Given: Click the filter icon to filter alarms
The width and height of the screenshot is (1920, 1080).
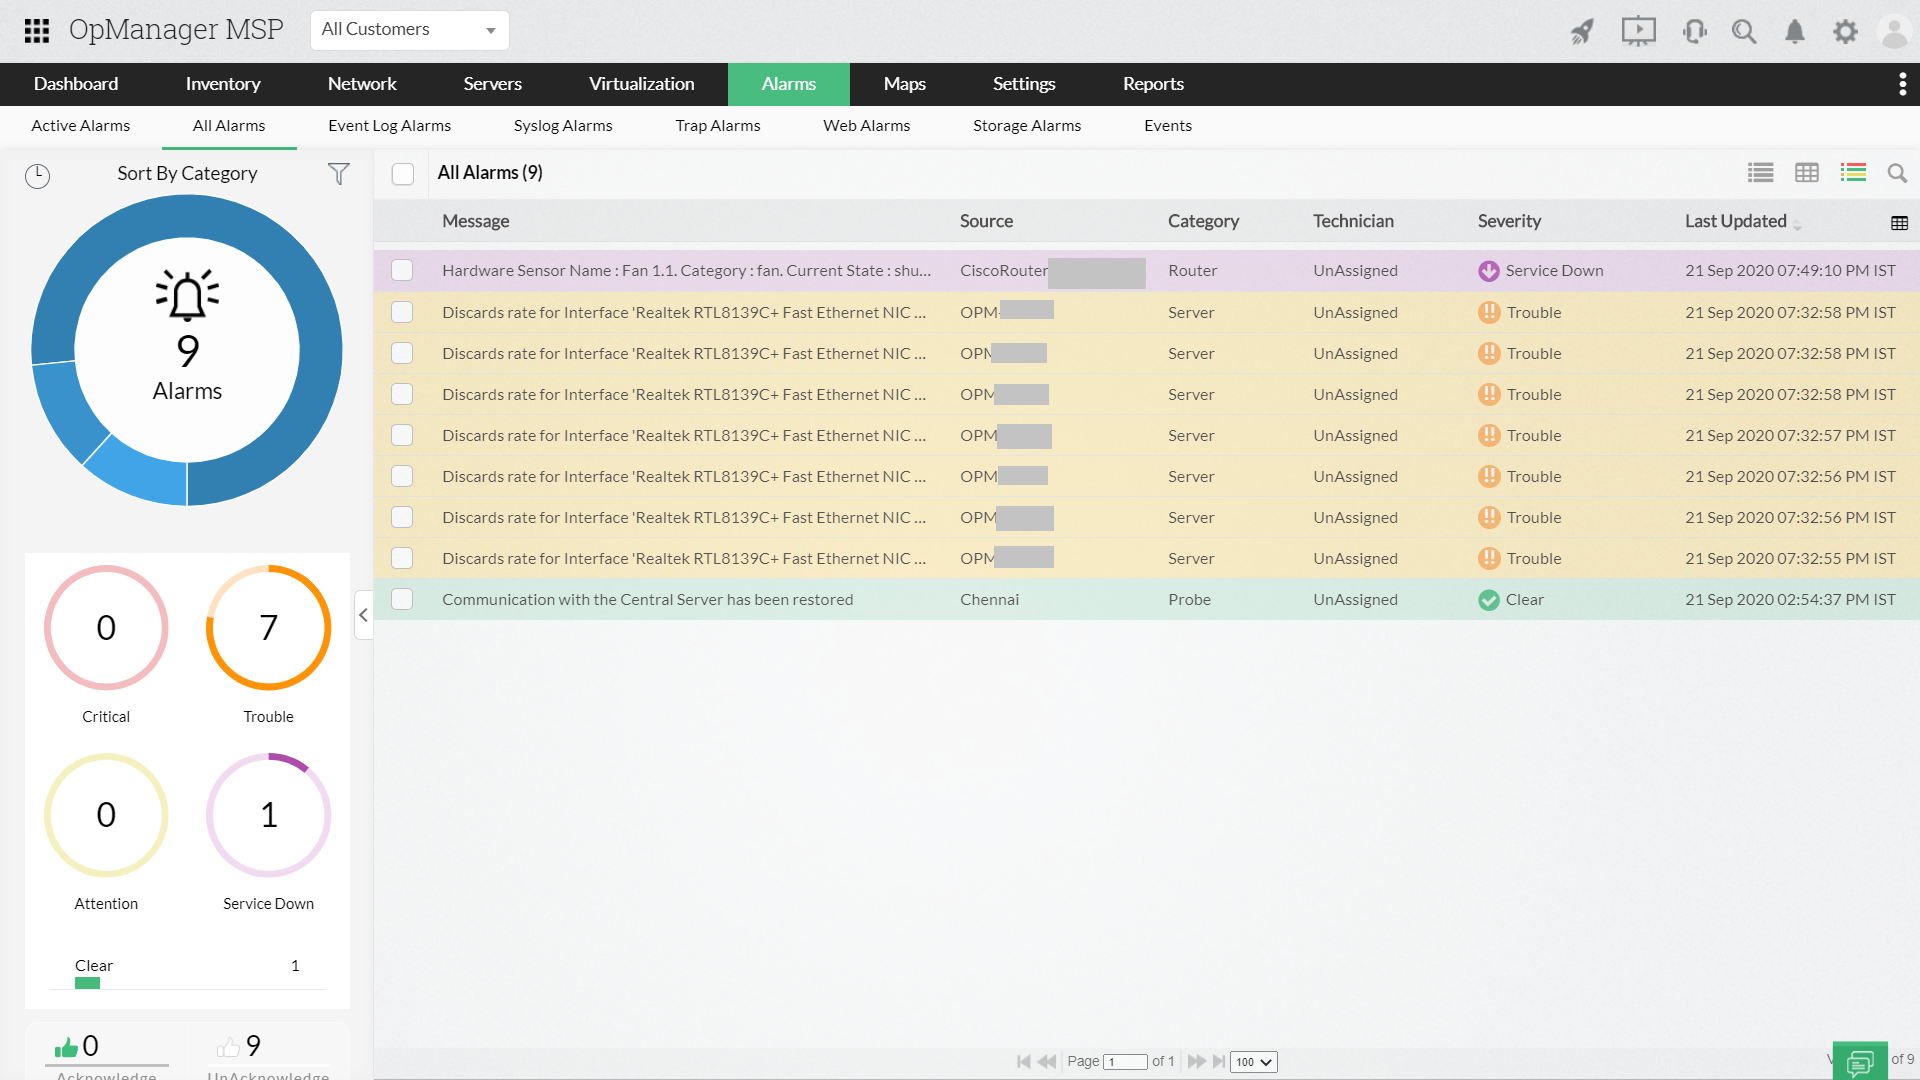Looking at the screenshot, I should coord(339,173).
